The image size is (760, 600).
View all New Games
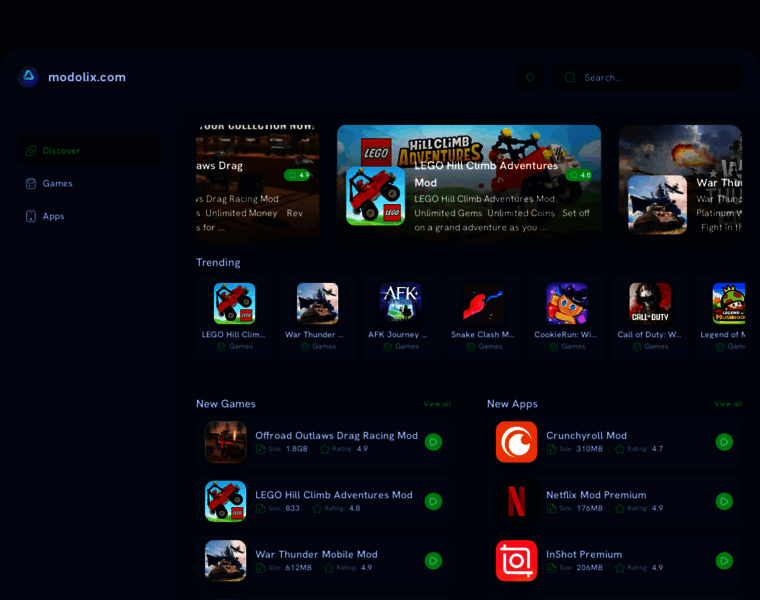437,404
